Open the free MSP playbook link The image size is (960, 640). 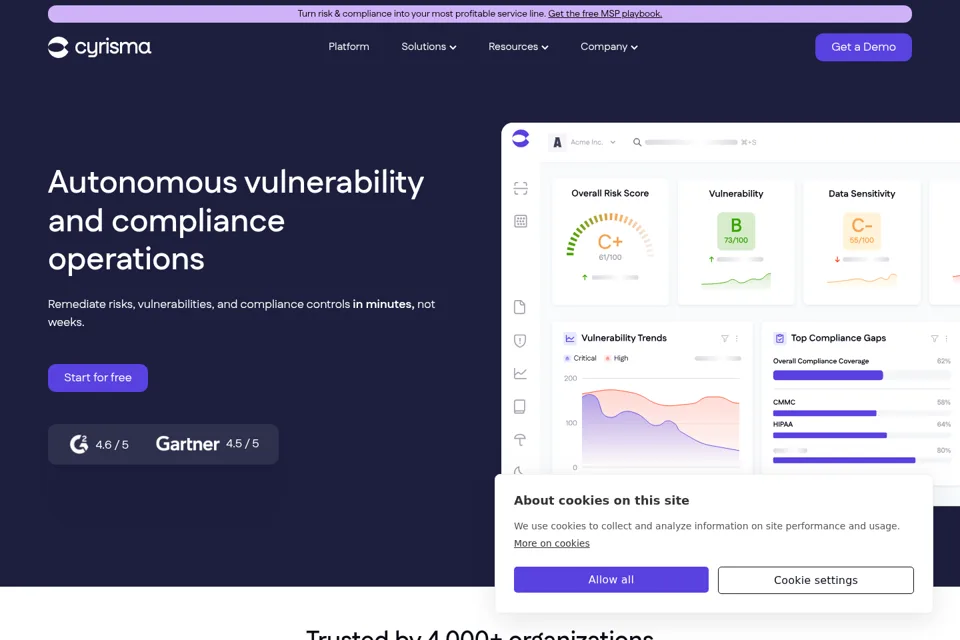pos(605,13)
